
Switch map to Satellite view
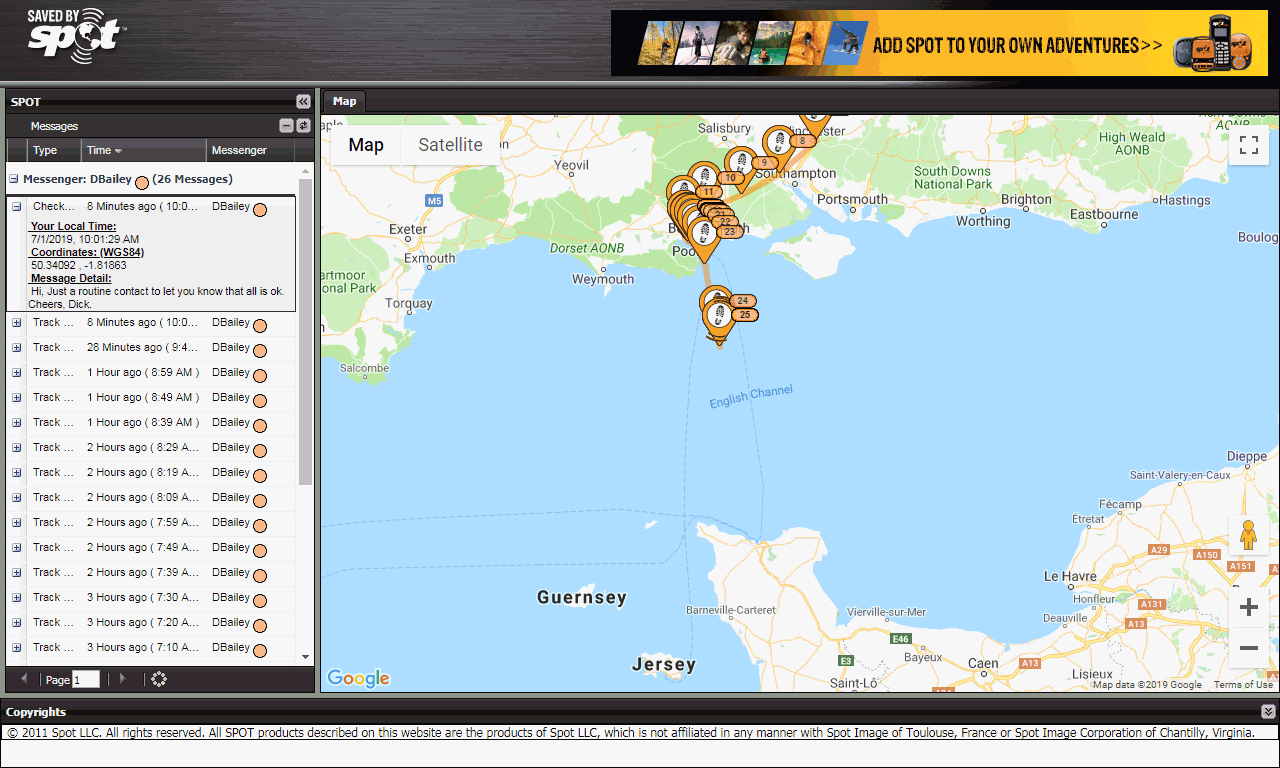[450, 145]
